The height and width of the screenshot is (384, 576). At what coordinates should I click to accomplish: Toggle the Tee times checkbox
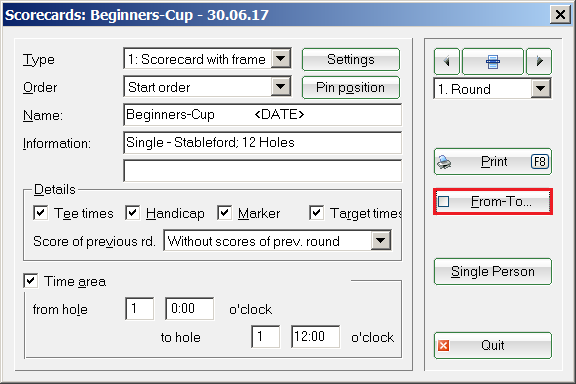[x=40, y=213]
